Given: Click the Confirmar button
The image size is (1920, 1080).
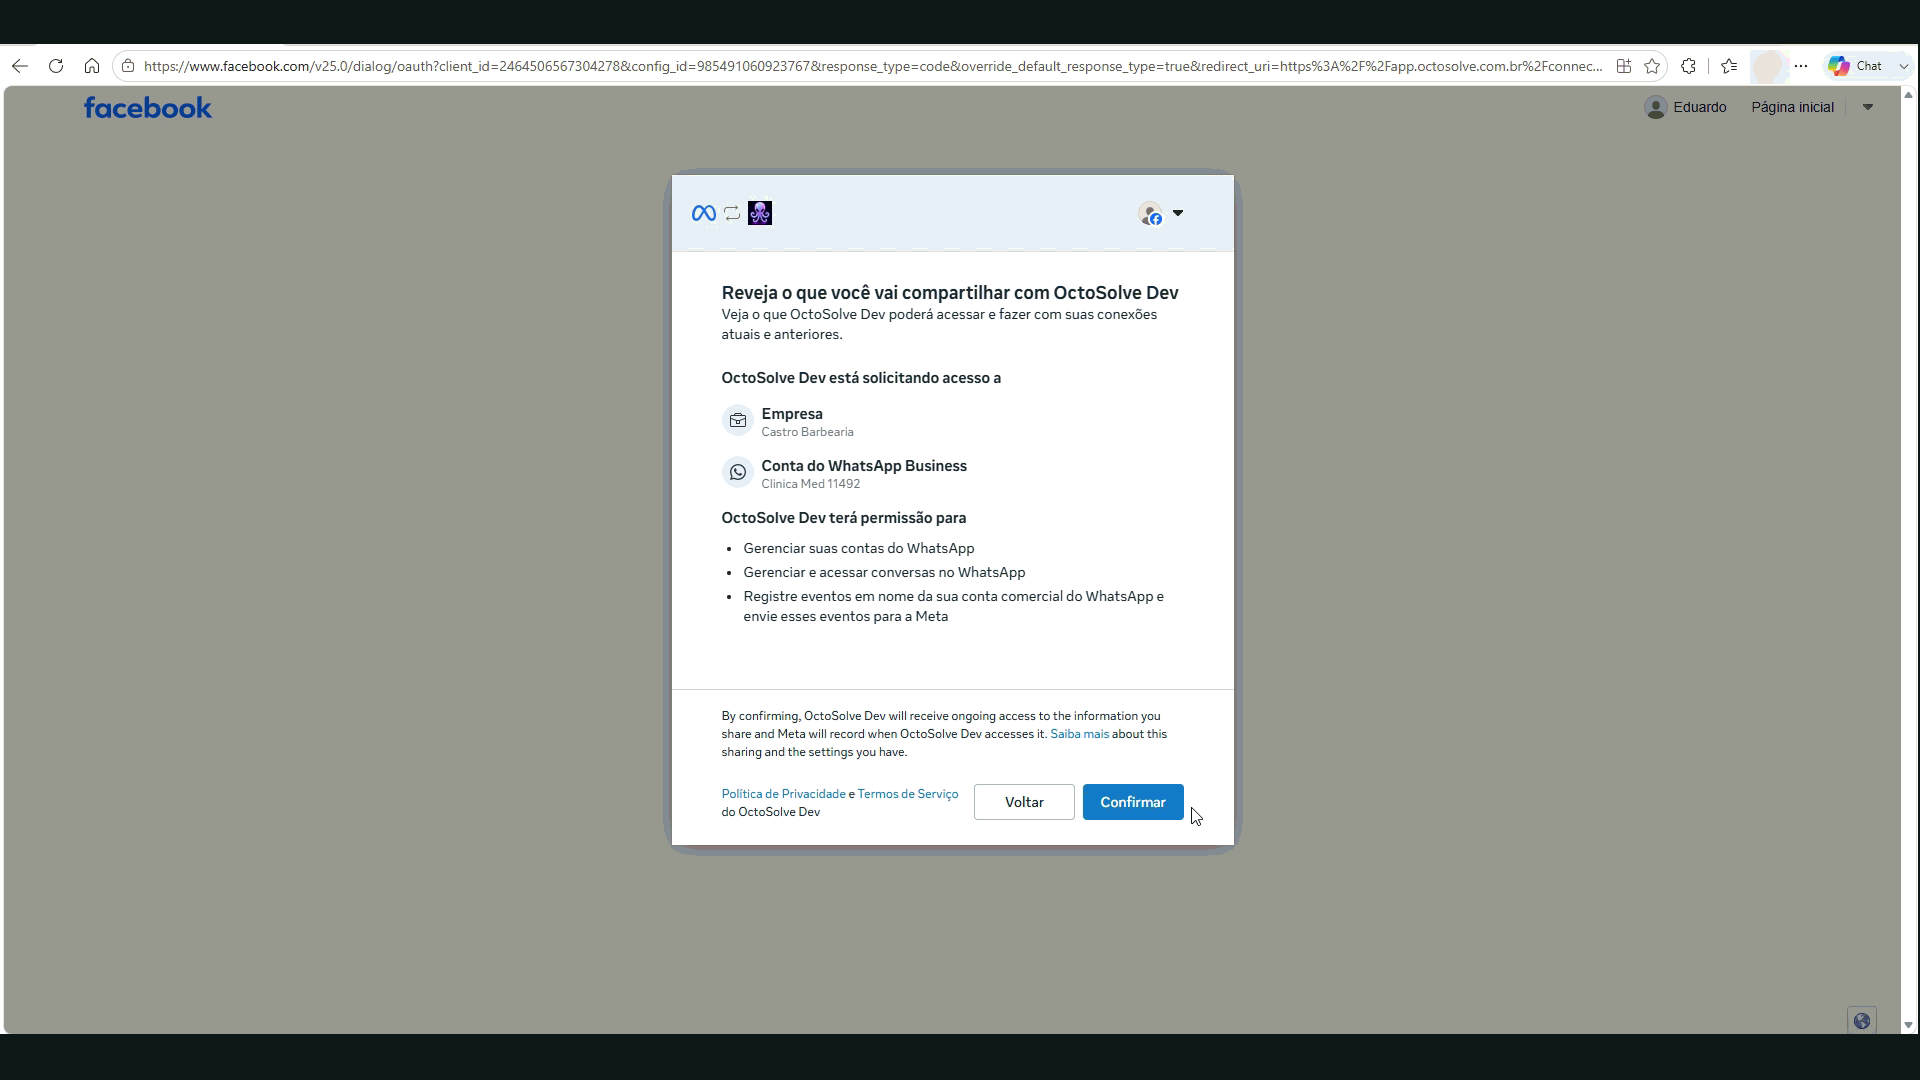Looking at the screenshot, I should 1133,802.
